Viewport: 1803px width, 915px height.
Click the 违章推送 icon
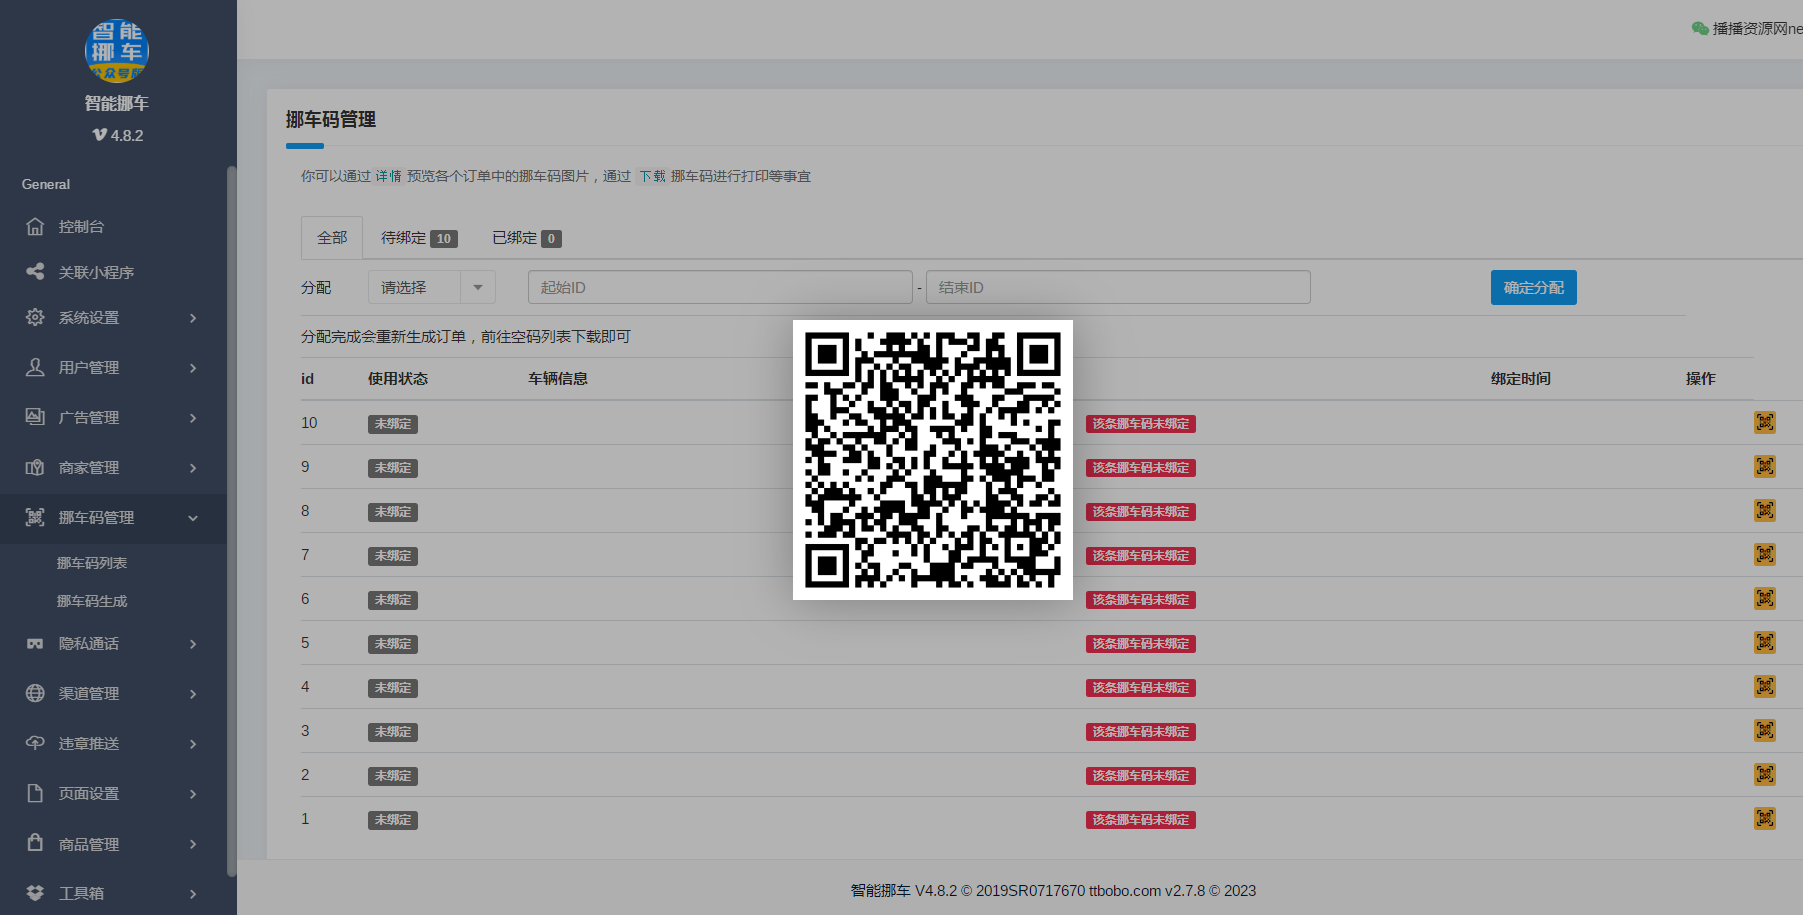[35, 743]
